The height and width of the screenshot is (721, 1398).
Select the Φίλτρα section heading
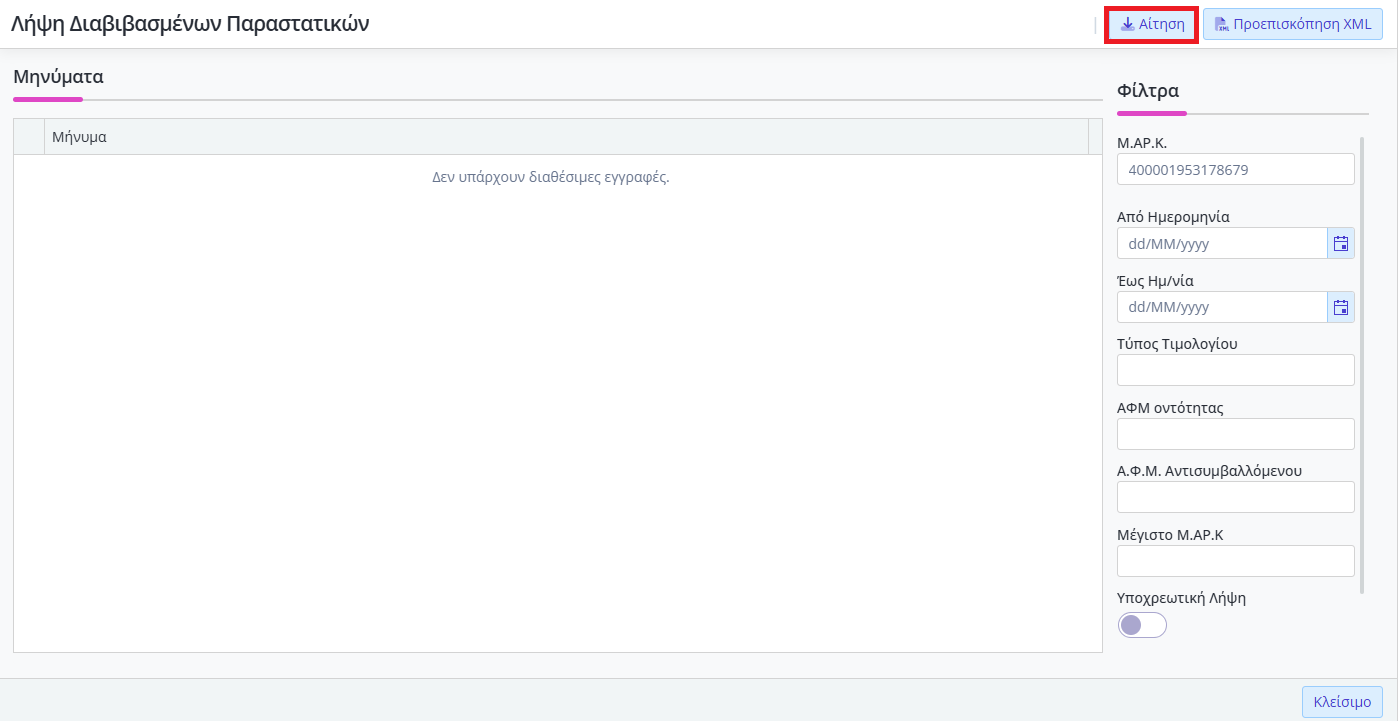click(x=1147, y=91)
